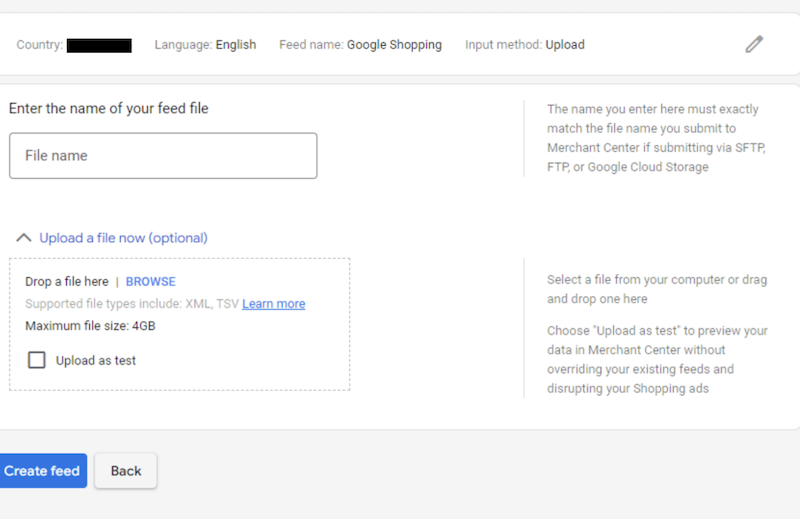The image size is (800, 519).
Task: Collapse the Upload a file now chevron
Action: tap(23, 238)
